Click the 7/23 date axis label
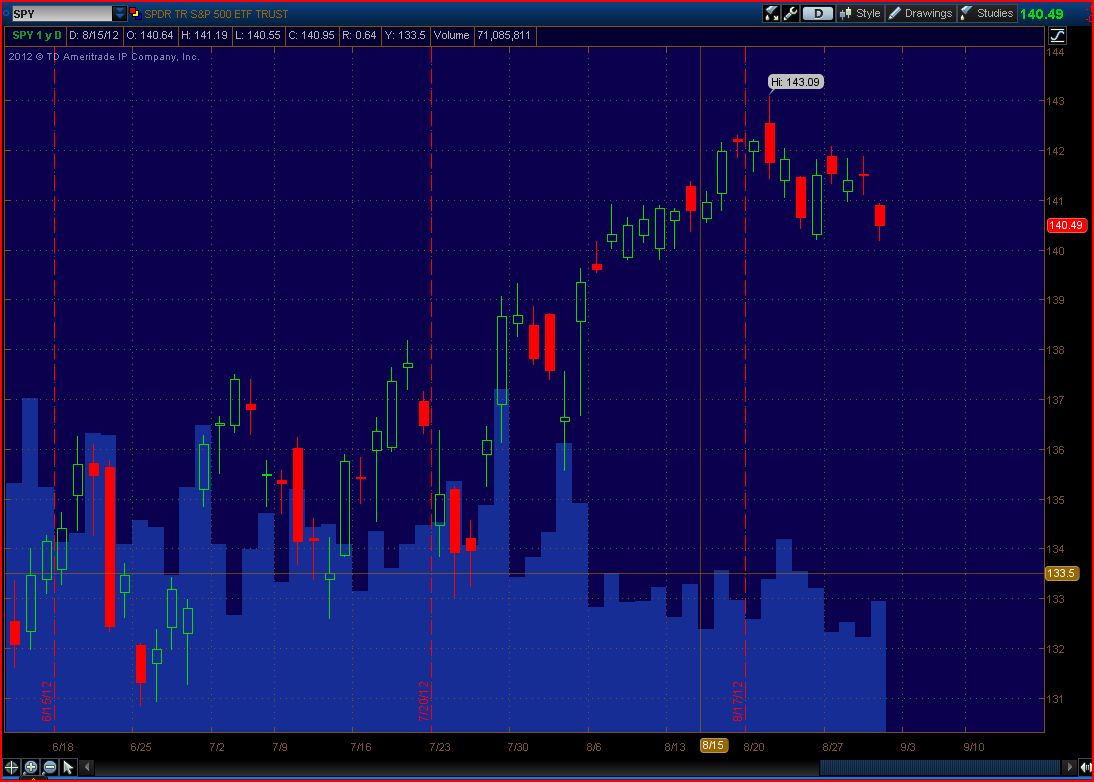This screenshot has height=782, width=1094. (440, 747)
